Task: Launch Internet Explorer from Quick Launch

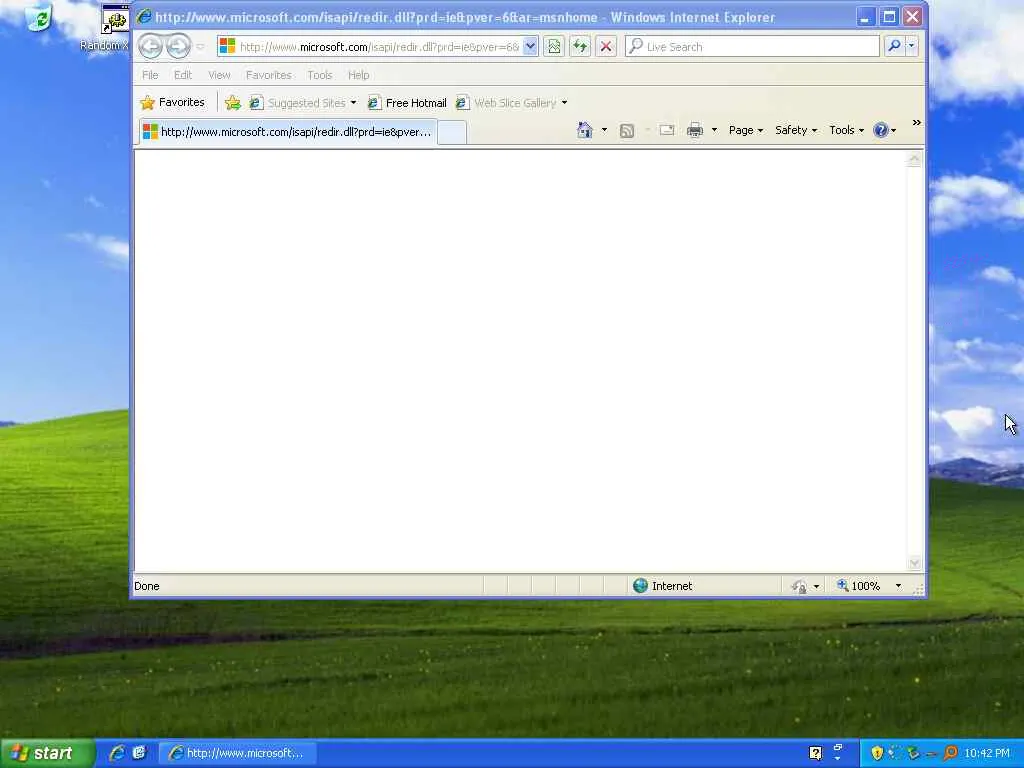Action: click(x=117, y=753)
